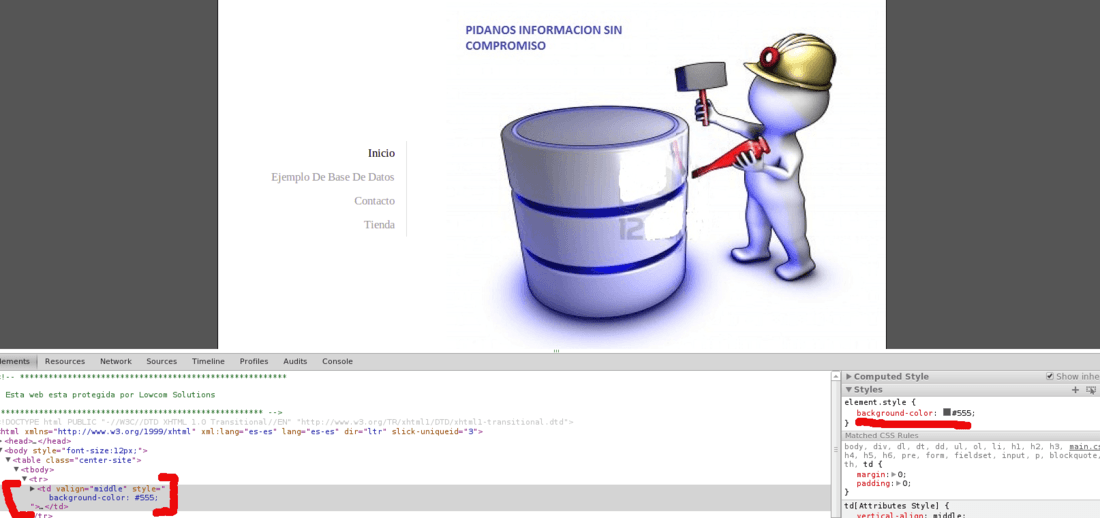Add a new style rule with plus icon
1100x518 pixels.
click(1075, 390)
